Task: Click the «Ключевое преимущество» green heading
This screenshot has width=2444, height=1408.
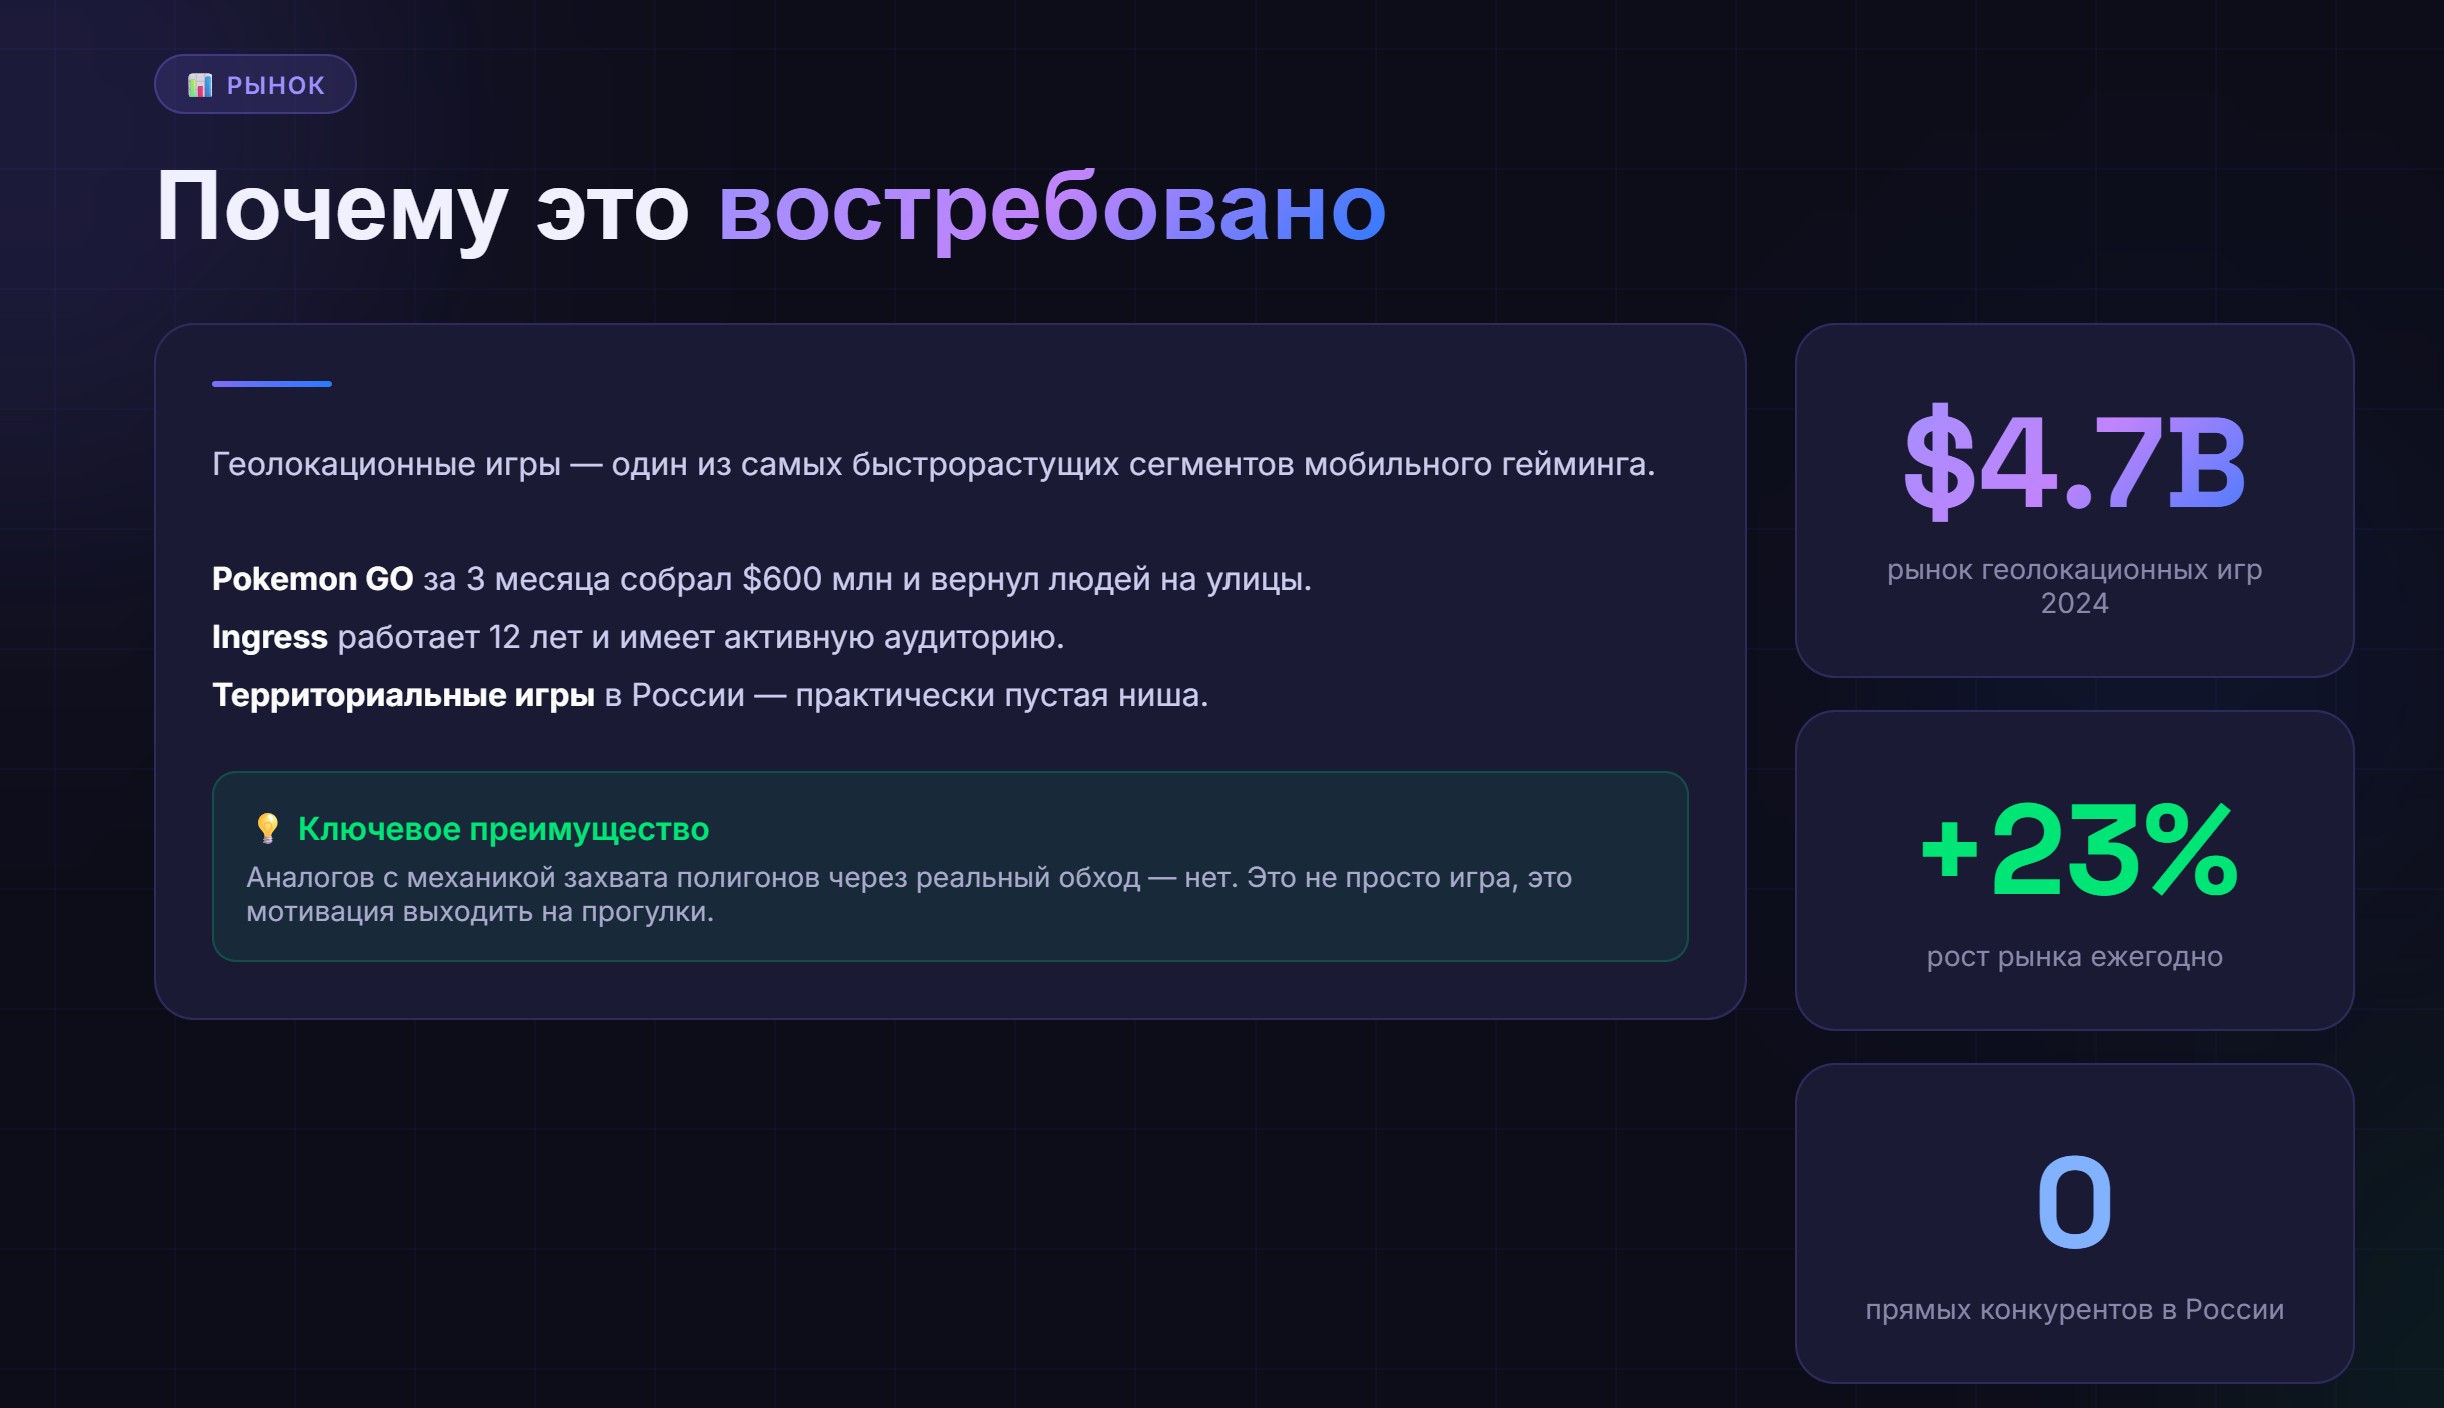Action: tap(503, 829)
